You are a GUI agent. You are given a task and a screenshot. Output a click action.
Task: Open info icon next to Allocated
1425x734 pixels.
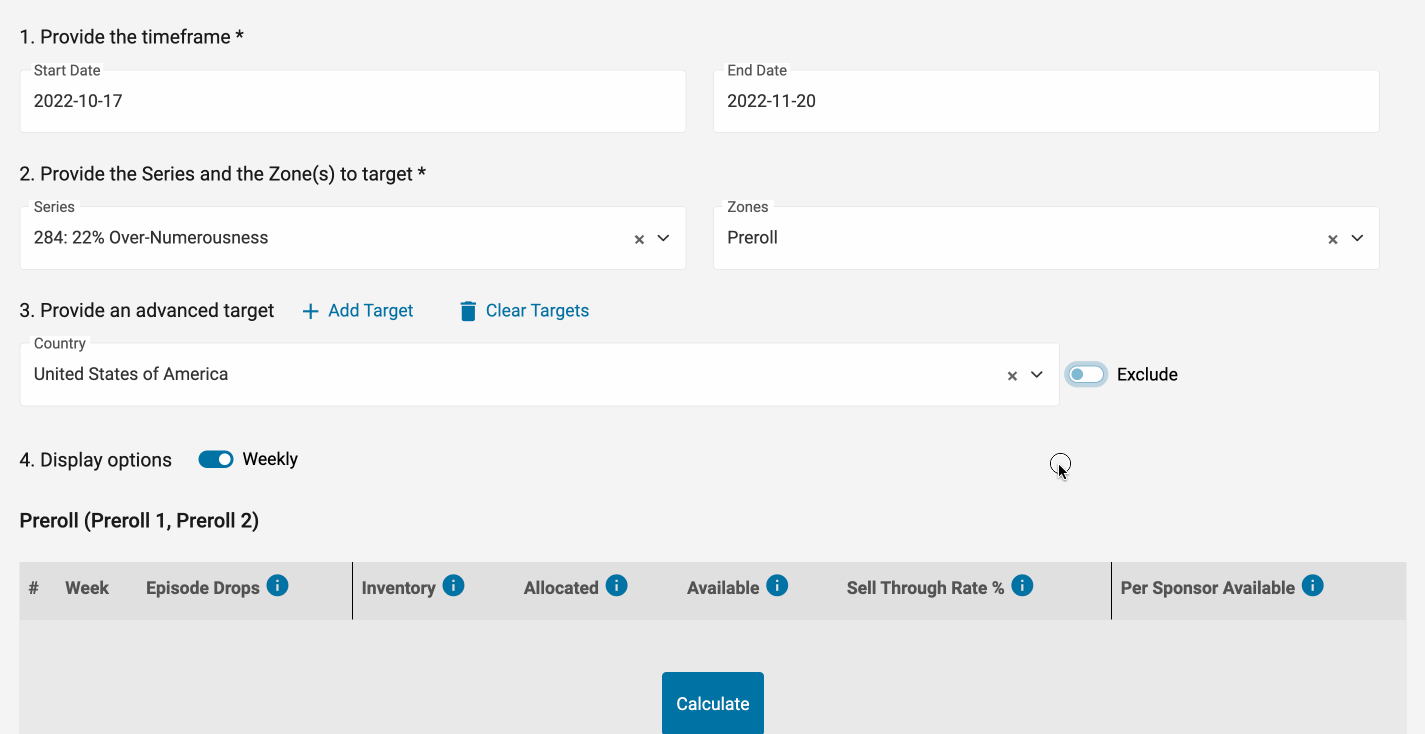click(x=616, y=586)
